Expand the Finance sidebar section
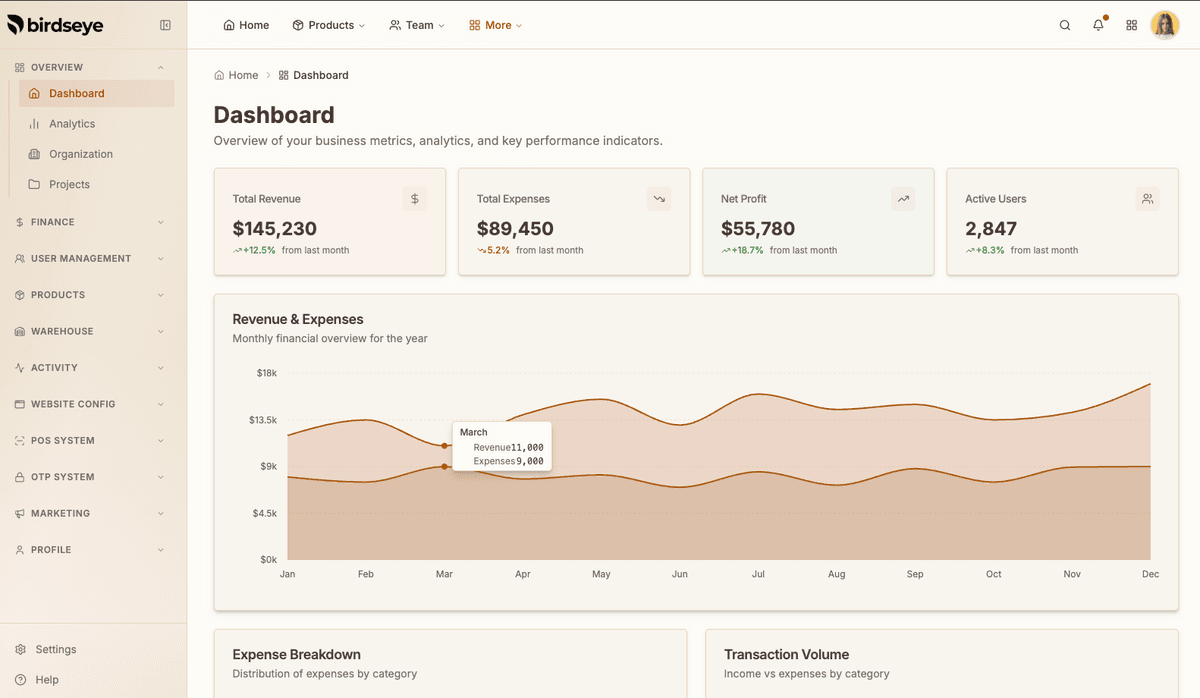 point(90,222)
